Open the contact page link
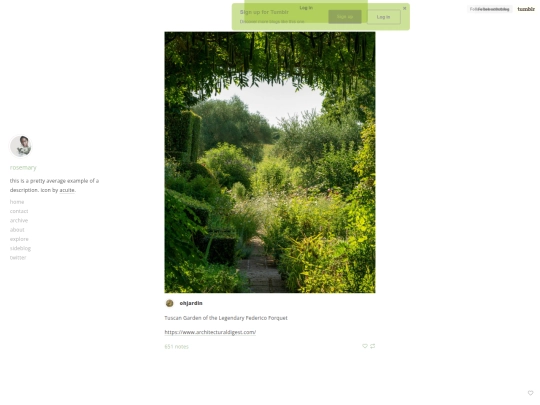 (19, 211)
